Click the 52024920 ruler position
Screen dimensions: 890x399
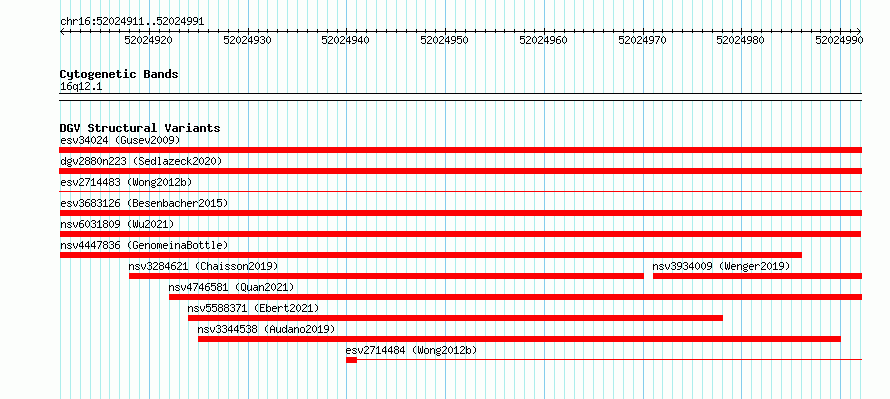(149, 40)
